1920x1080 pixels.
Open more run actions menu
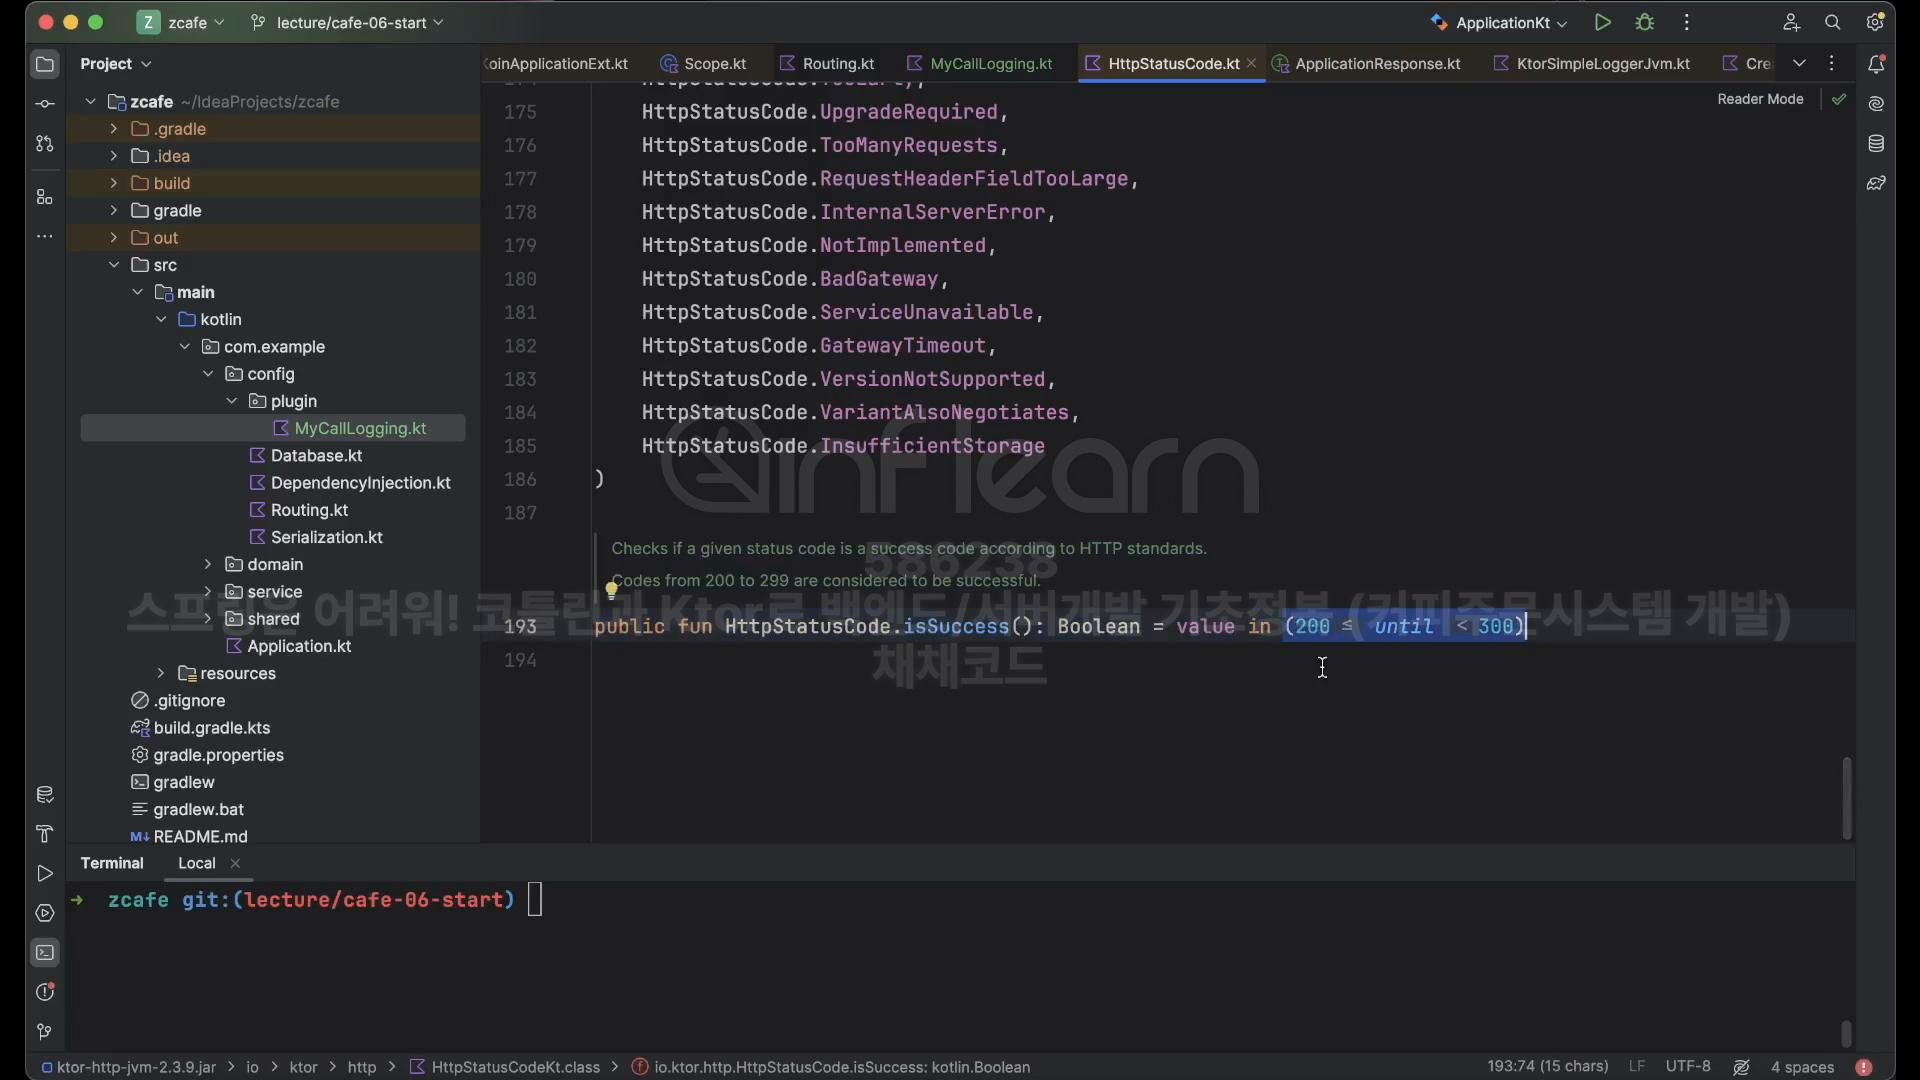click(1687, 22)
